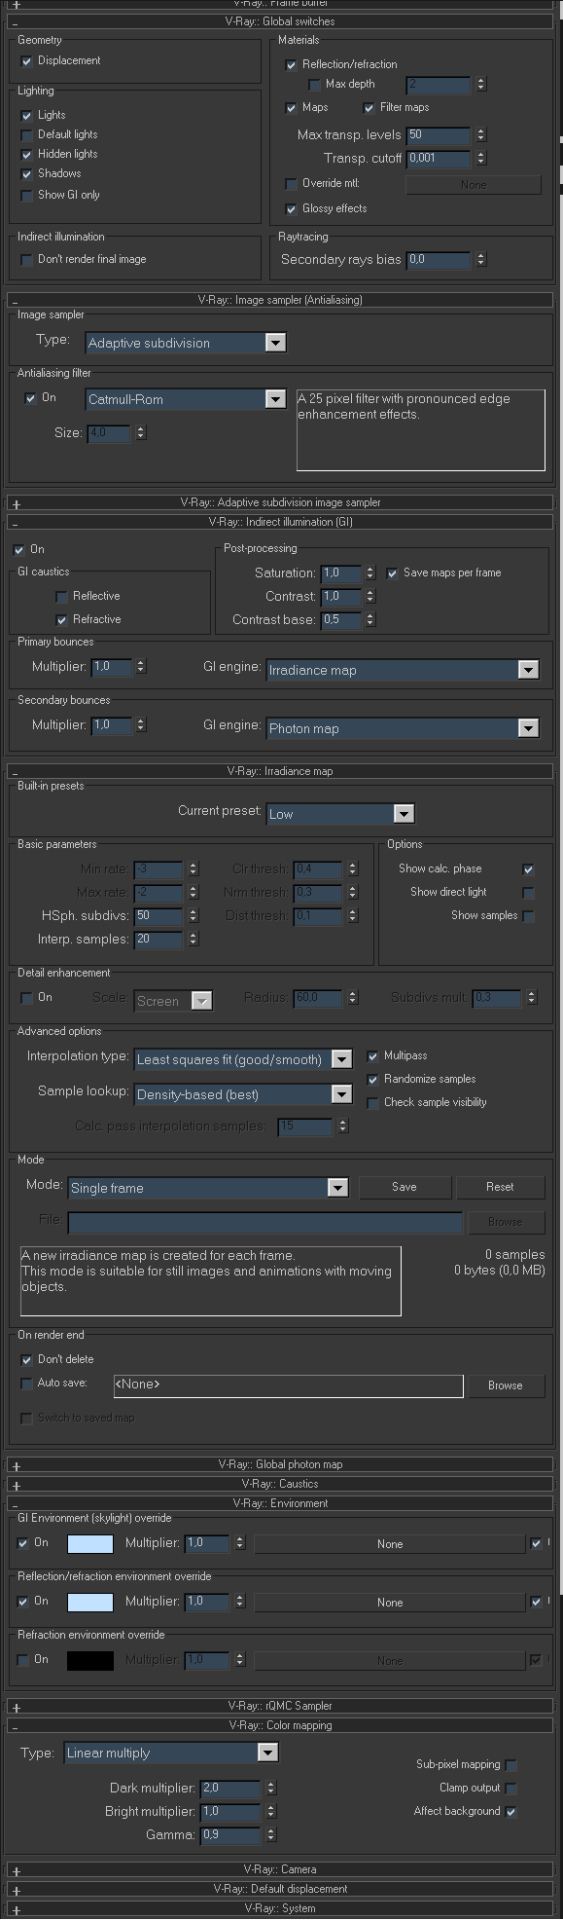Click Refraction environment black color swatch
Viewport: 563px width, 1920px height.
[90, 1660]
